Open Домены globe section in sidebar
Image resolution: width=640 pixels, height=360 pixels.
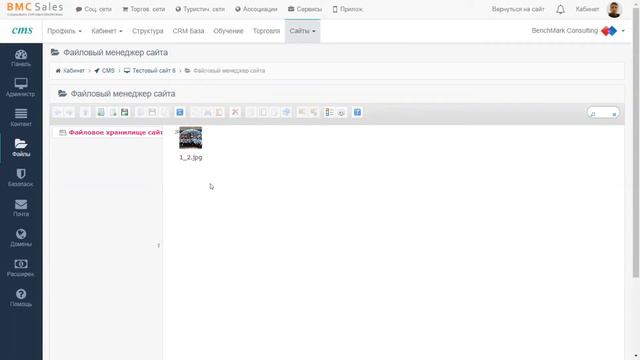click(21, 238)
